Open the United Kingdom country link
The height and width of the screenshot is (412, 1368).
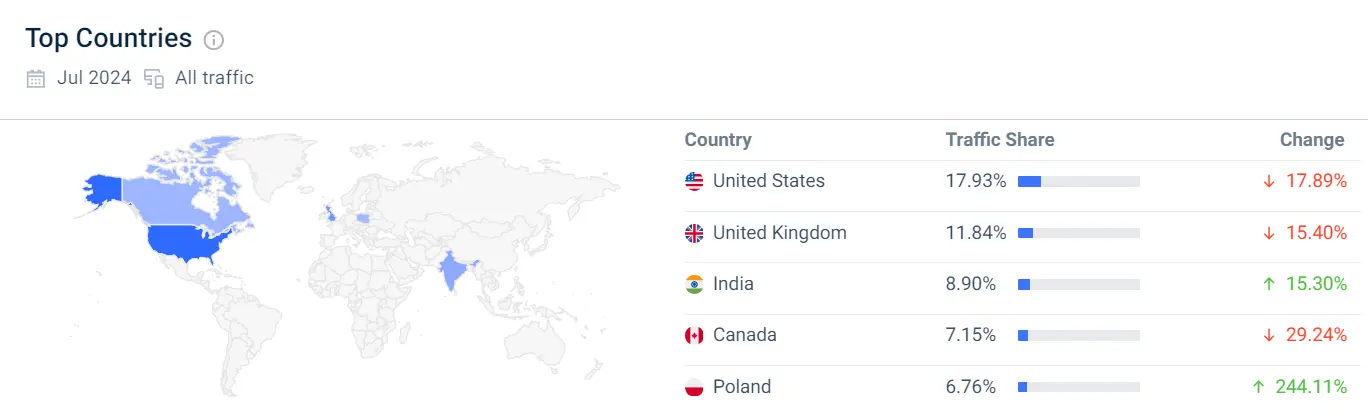coord(779,233)
